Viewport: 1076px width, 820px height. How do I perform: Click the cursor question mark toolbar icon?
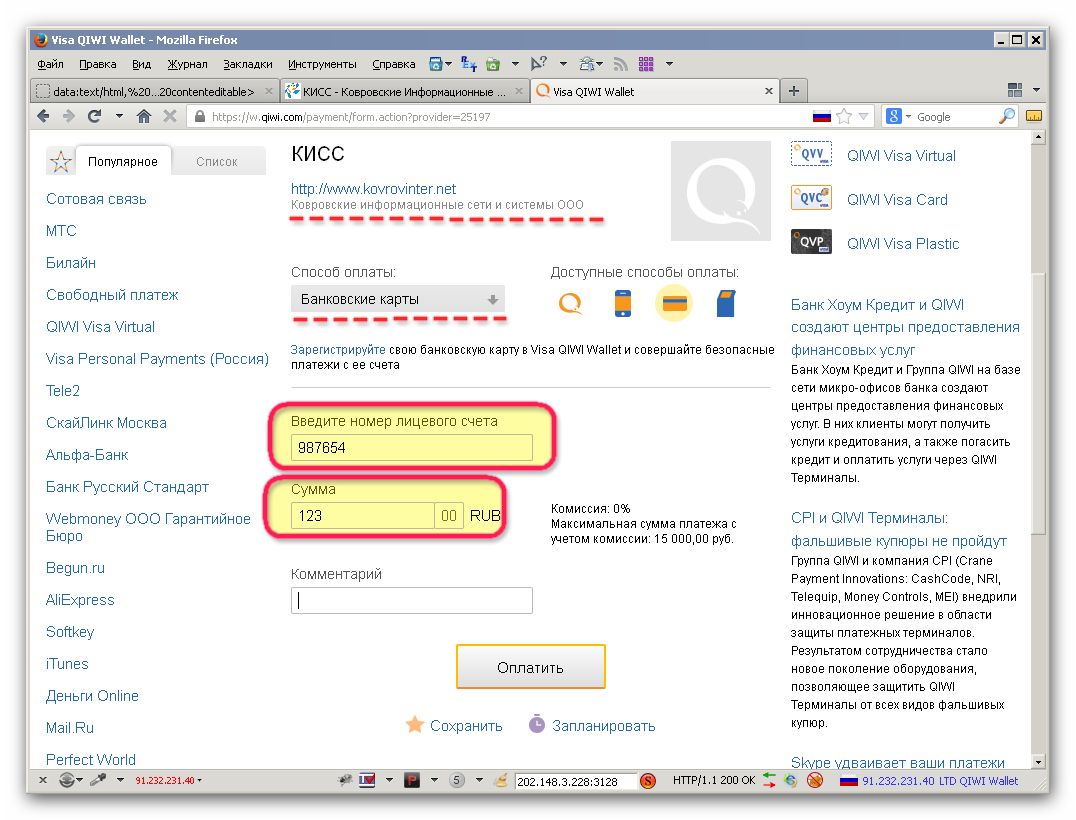tap(539, 65)
